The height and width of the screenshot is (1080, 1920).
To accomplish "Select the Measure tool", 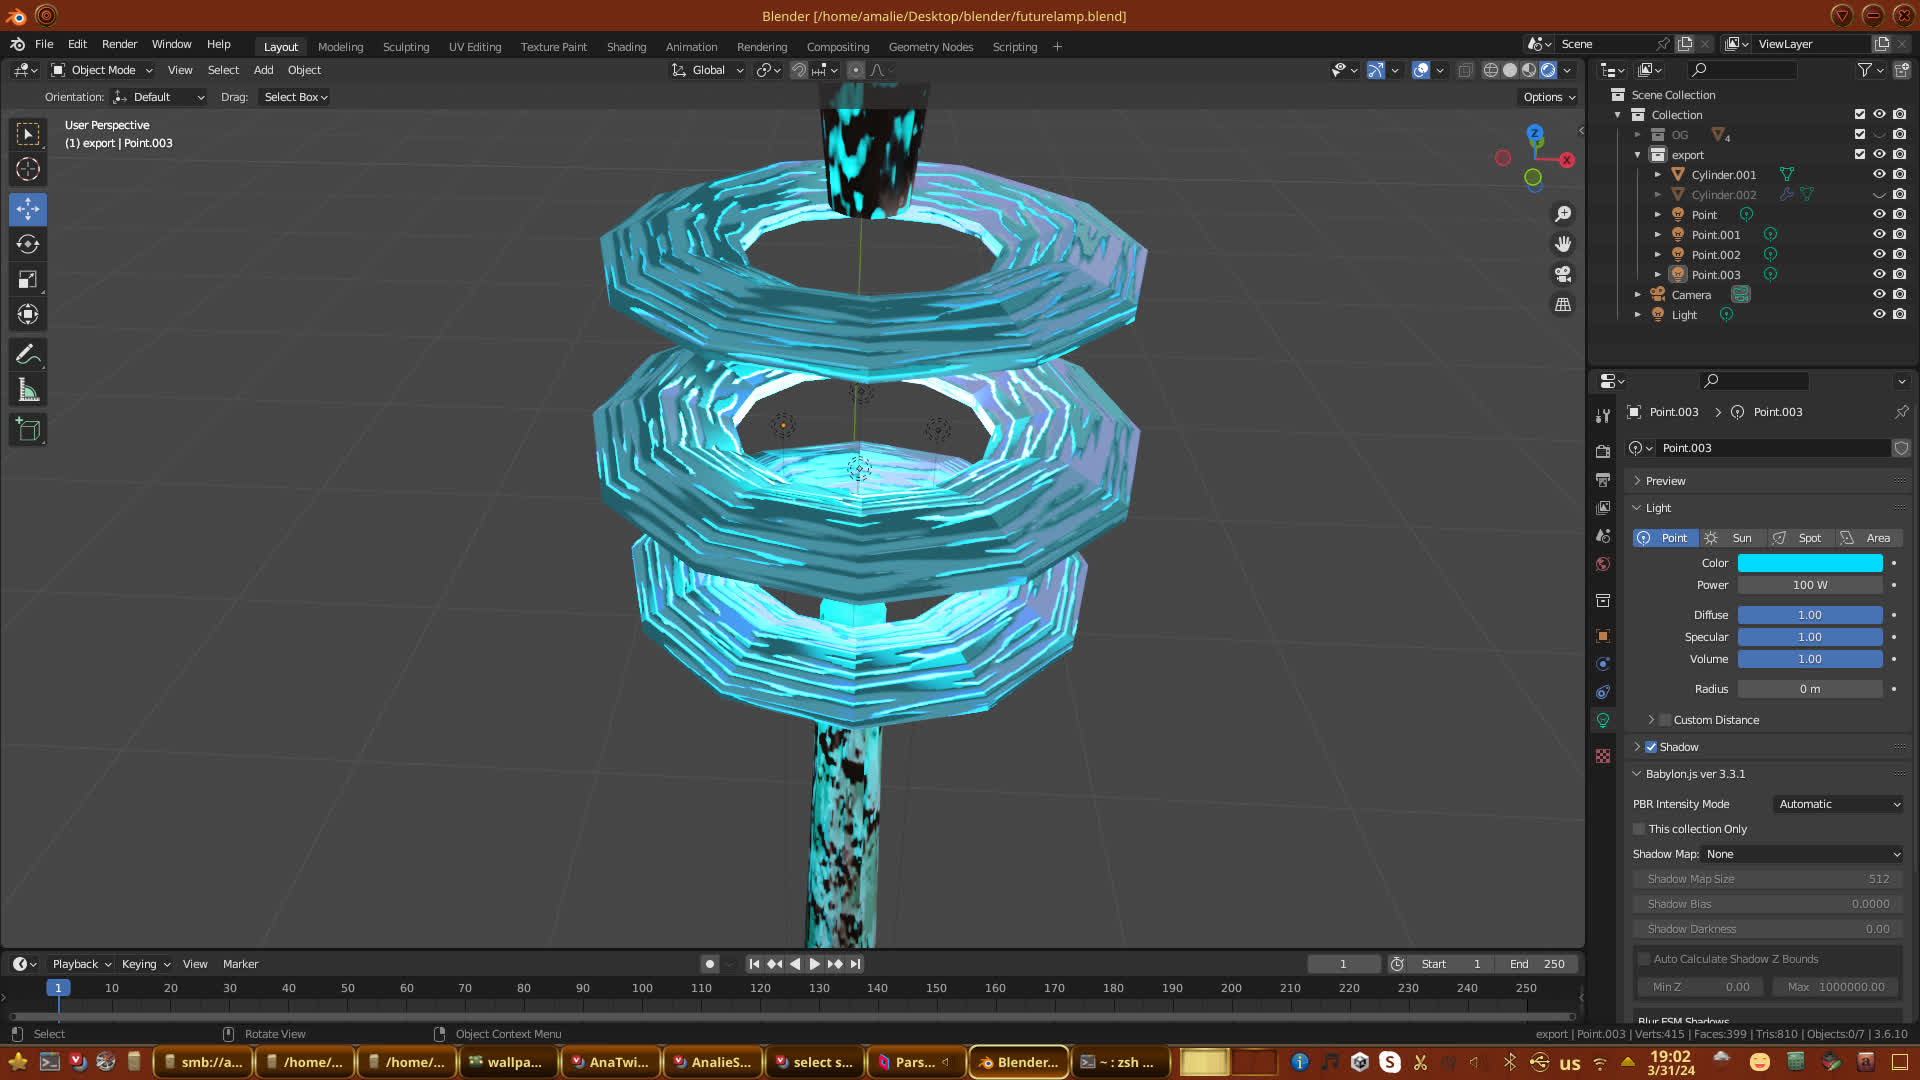I will [28, 391].
